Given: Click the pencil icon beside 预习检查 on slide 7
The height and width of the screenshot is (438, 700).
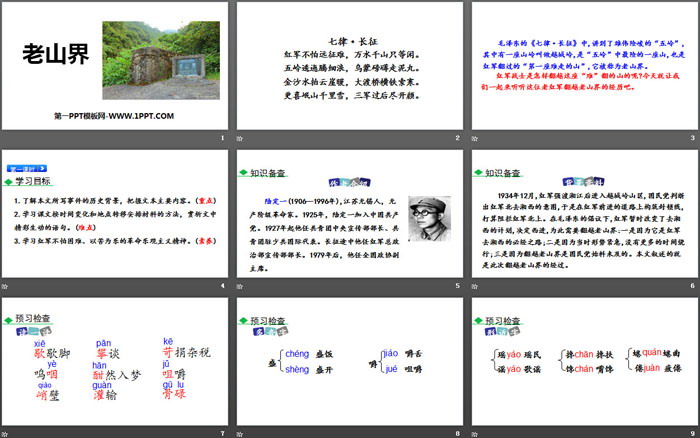Looking at the screenshot, I should click(8, 317).
